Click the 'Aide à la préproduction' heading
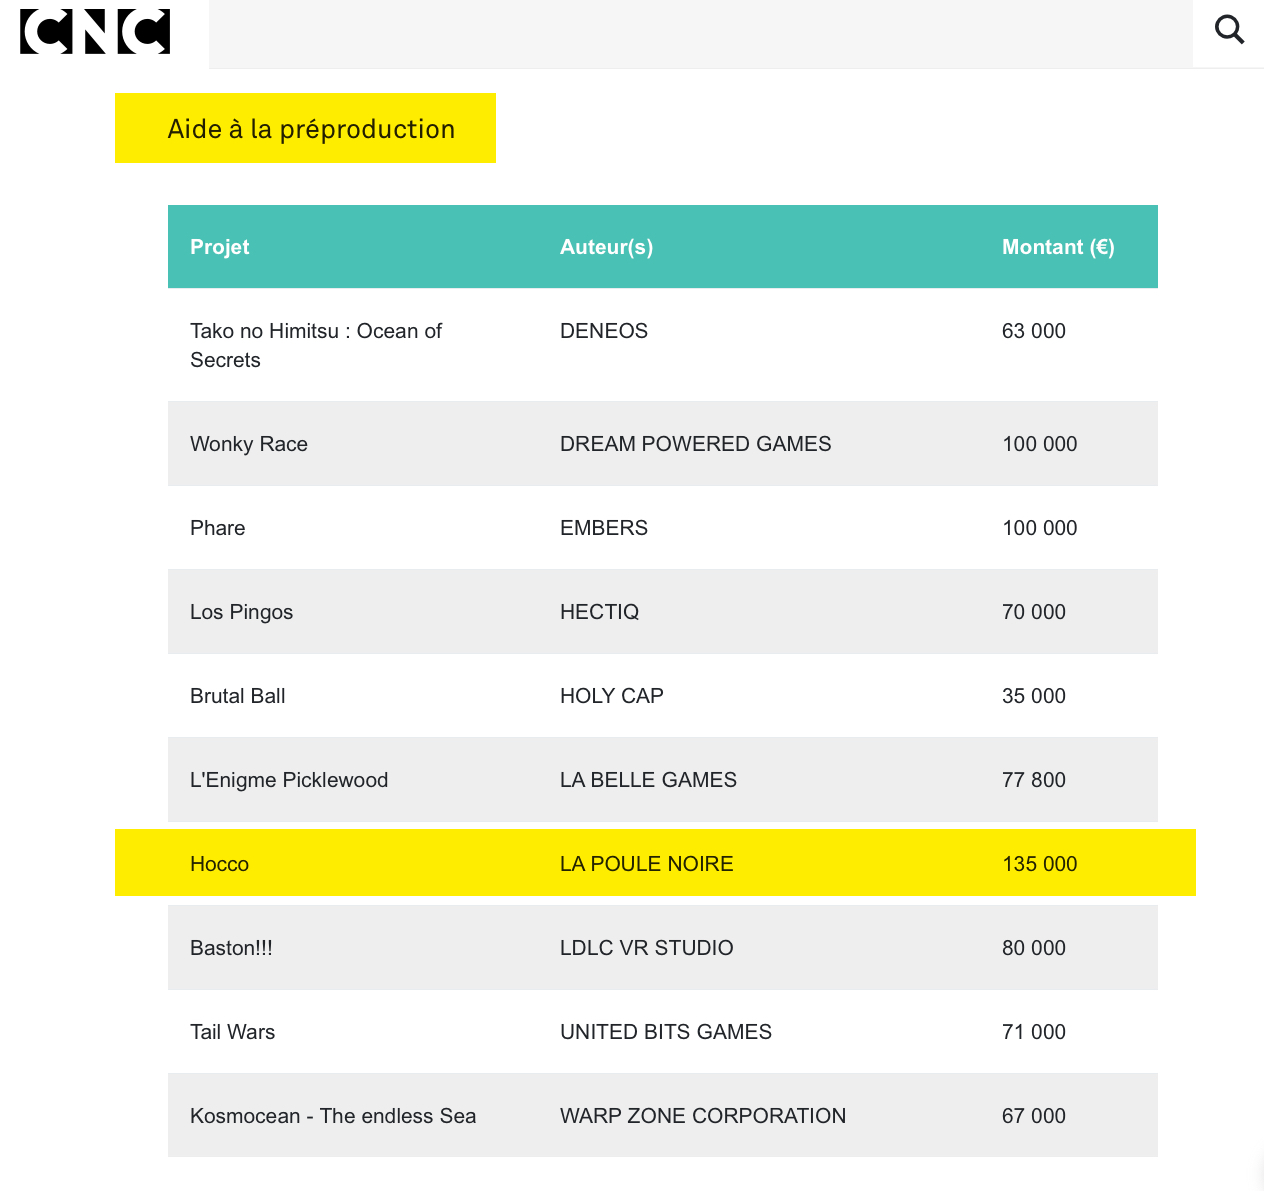The image size is (1264, 1191). (x=311, y=129)
